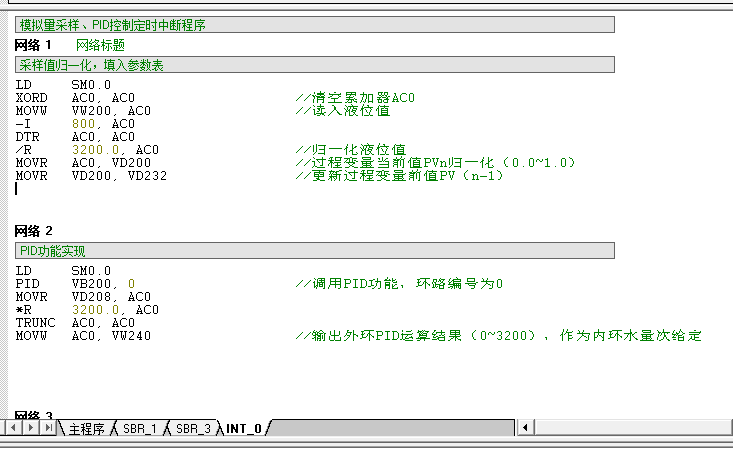Screen dimensions: 733x463
Task: Click the MOVR VD200, VD232 instruction
Action: [x=91, y=176]
